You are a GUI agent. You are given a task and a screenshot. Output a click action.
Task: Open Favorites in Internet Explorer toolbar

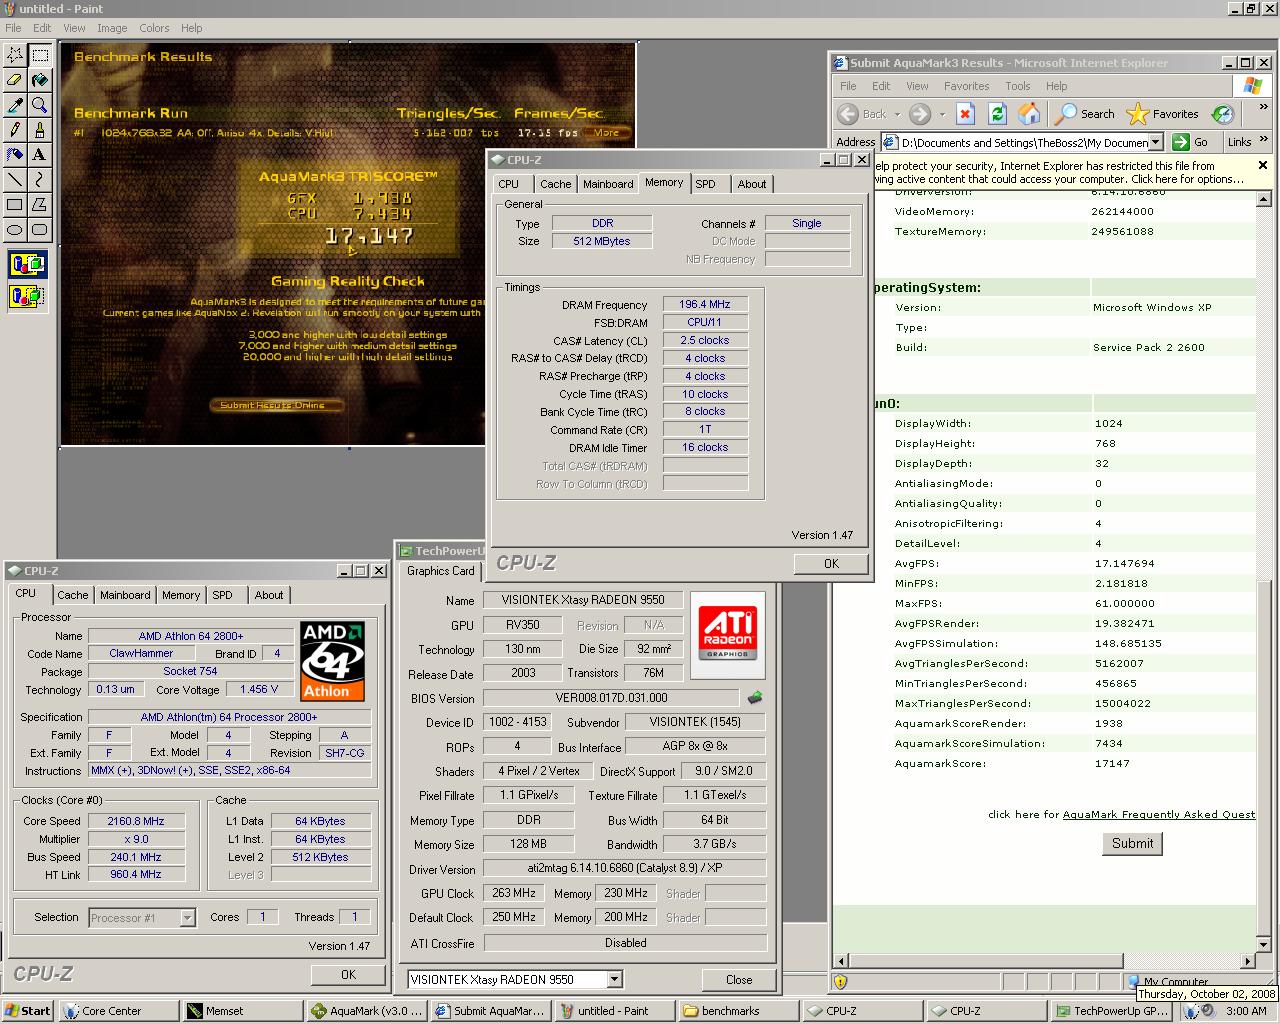tap(1163, 114)
